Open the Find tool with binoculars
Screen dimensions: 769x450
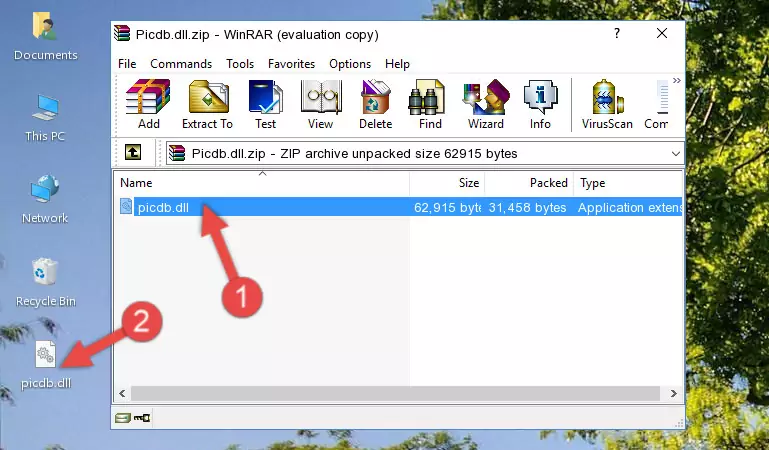coord(430,104)
